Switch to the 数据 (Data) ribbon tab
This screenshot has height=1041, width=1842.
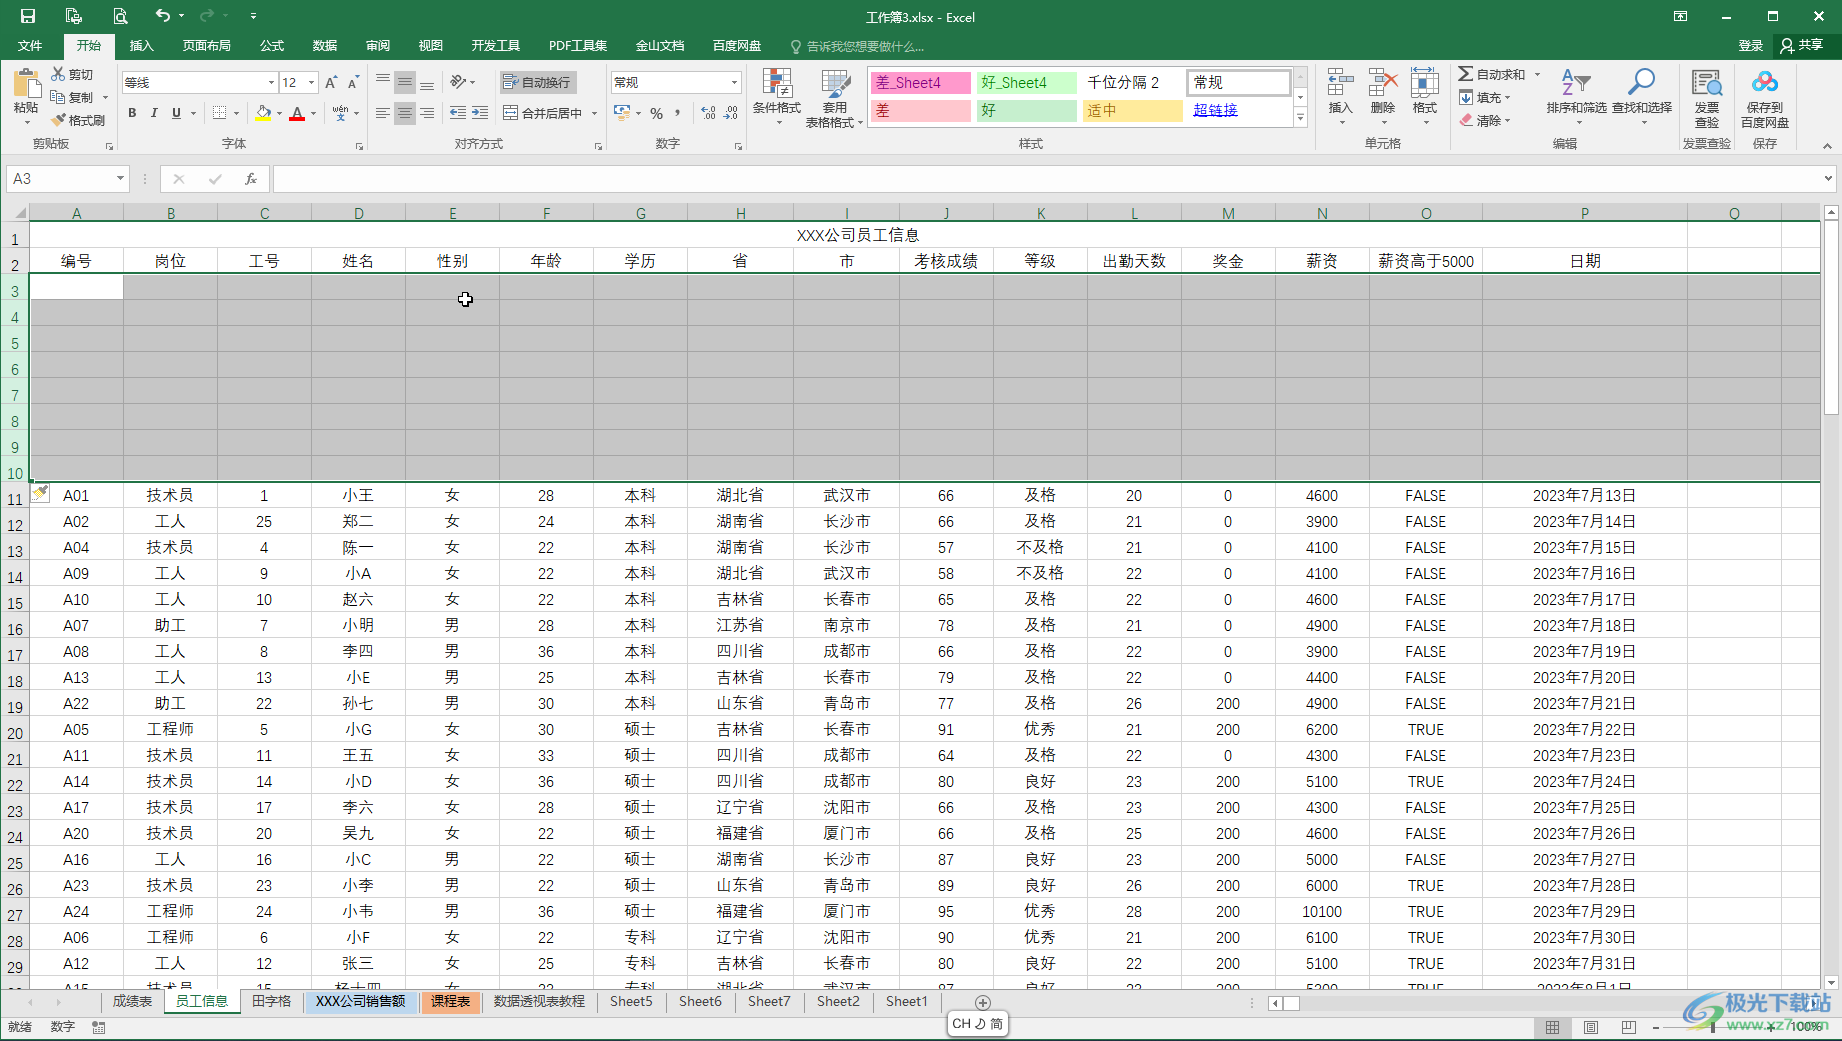325,45
